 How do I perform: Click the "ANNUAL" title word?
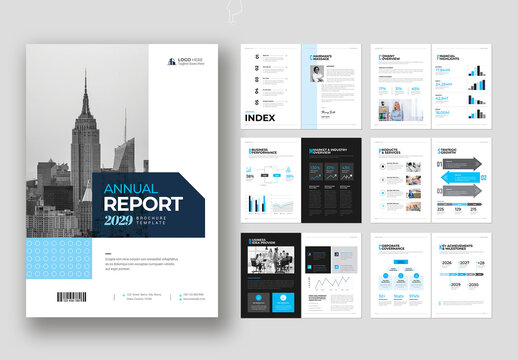tap(131, 189)
